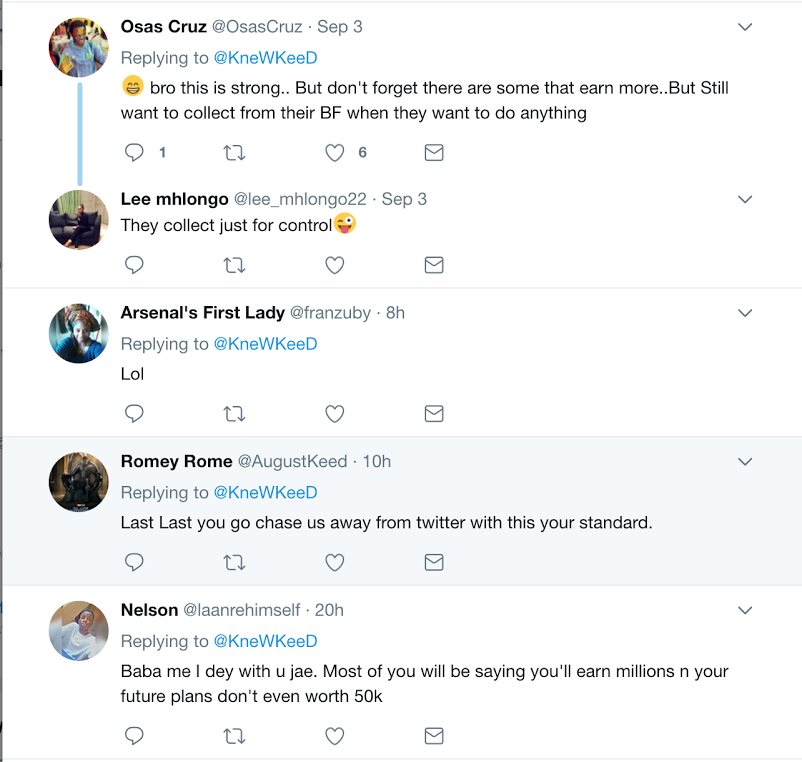Open Osas Cruz's profile picture
This screenshot has width=802, height=762.
pos(79,46)
